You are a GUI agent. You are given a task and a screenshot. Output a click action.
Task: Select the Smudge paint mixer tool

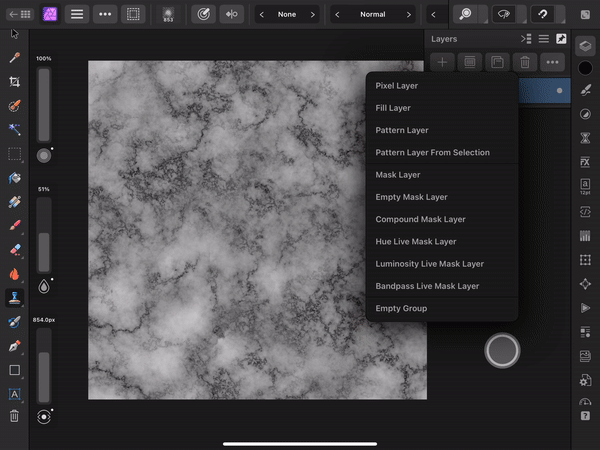click(x=15, y=322)
